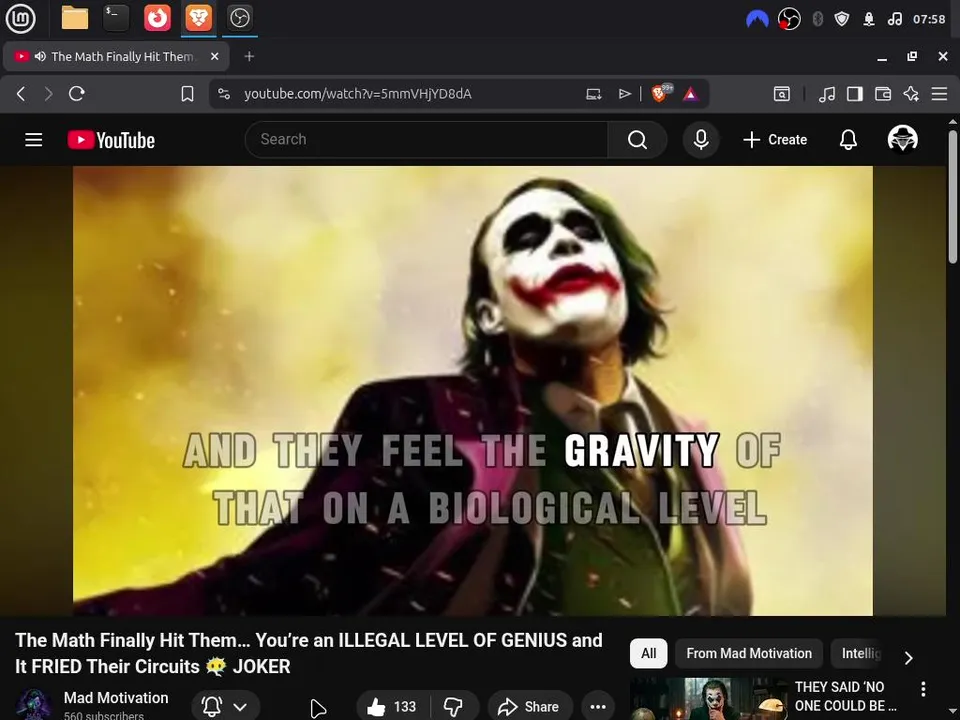Dislike this video
This screenshot has width=960, height=720.
coord(454,707)
